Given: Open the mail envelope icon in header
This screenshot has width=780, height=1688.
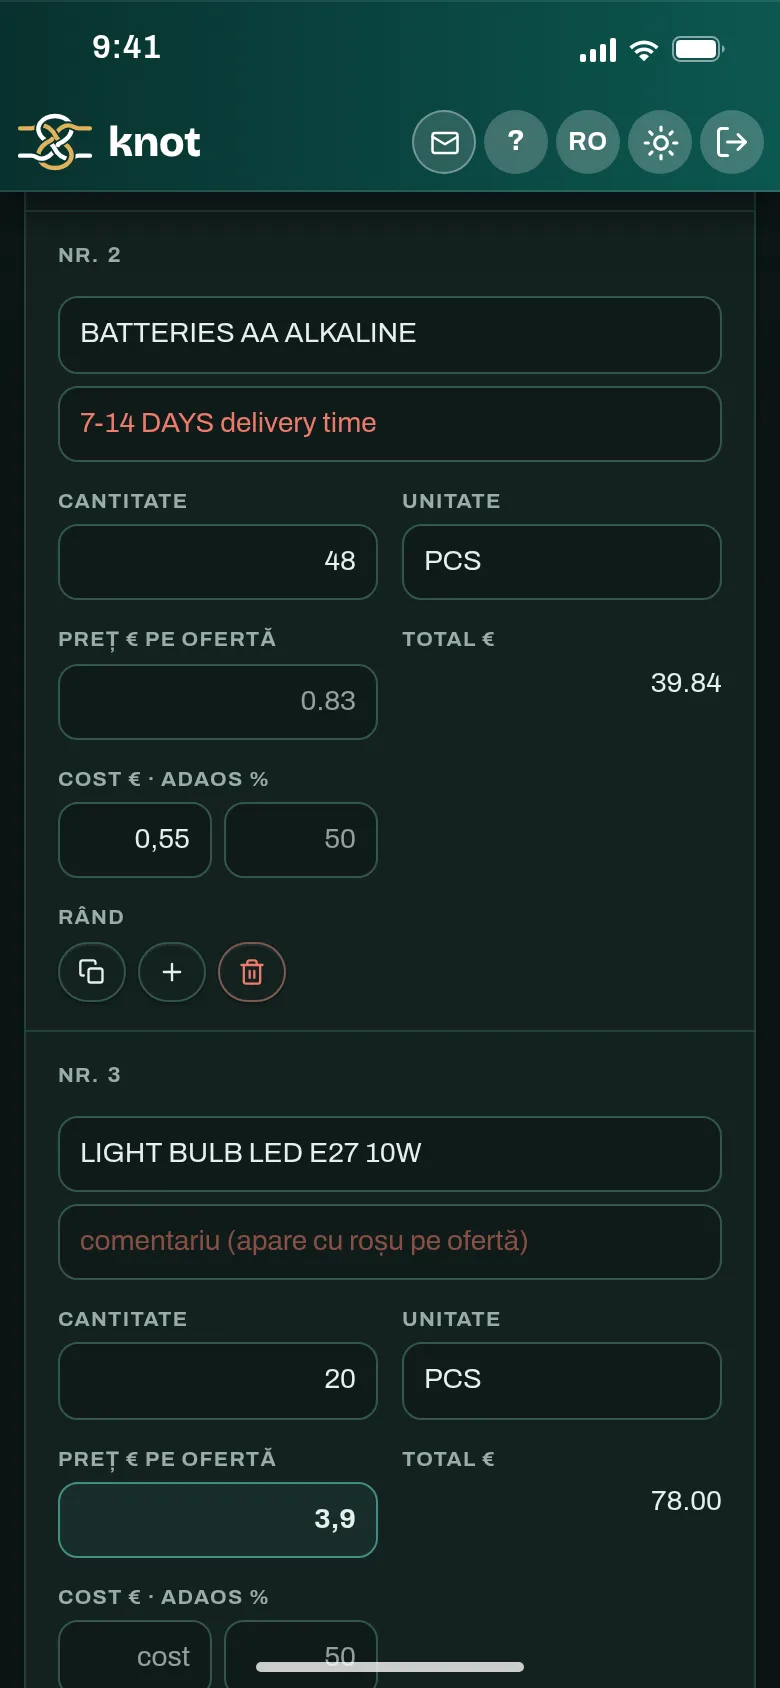Looking at the screenshot, I should point(444,142).
